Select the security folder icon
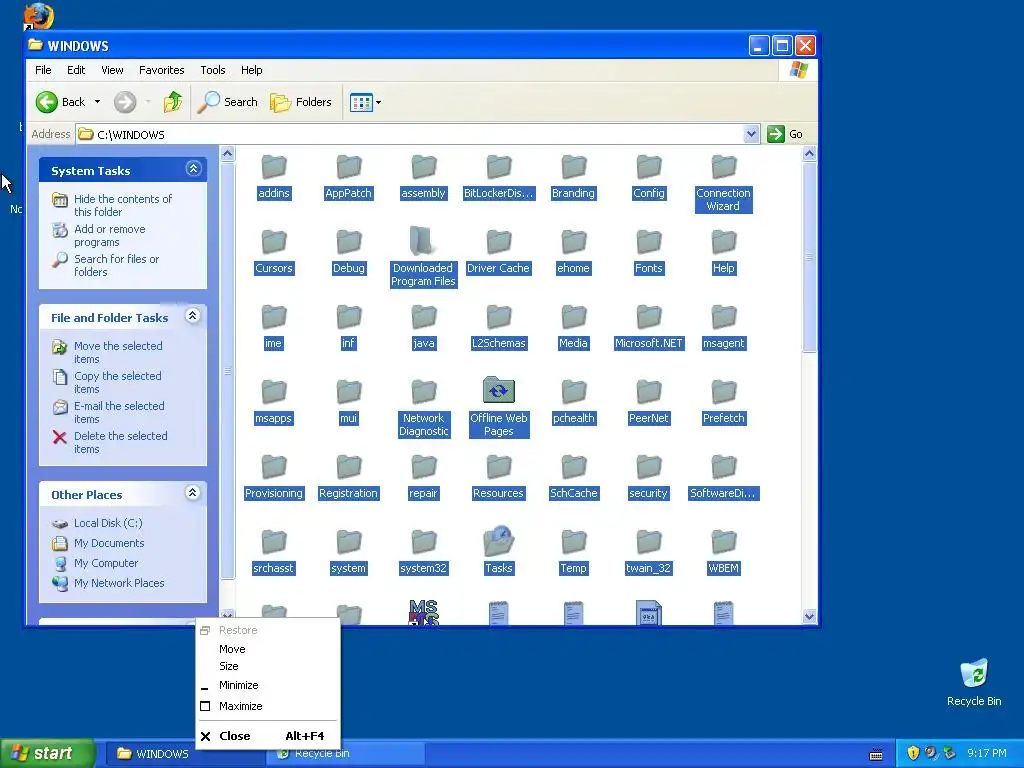 (x=648, y=468)
